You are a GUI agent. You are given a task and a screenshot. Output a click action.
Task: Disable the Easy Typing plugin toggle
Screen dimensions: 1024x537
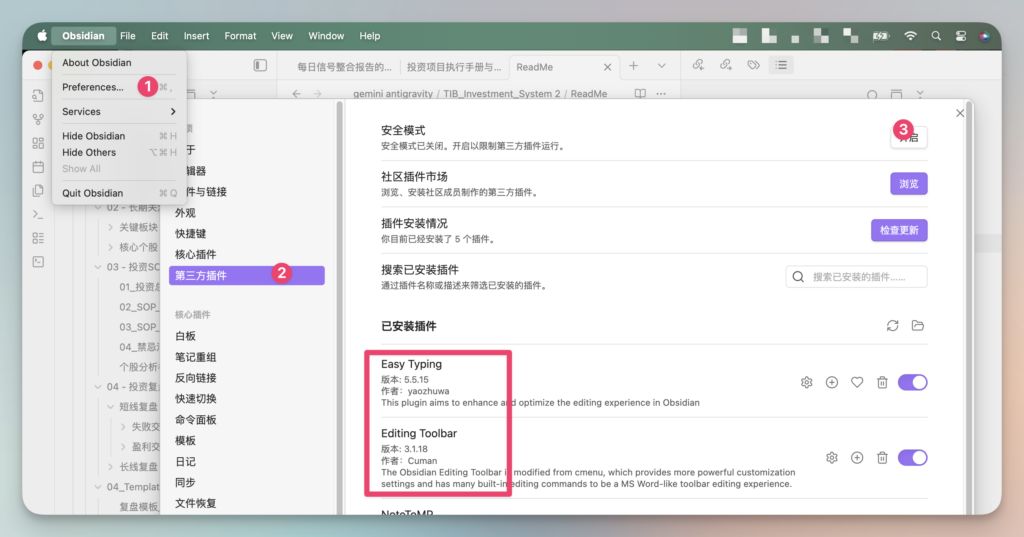(912, 382)
